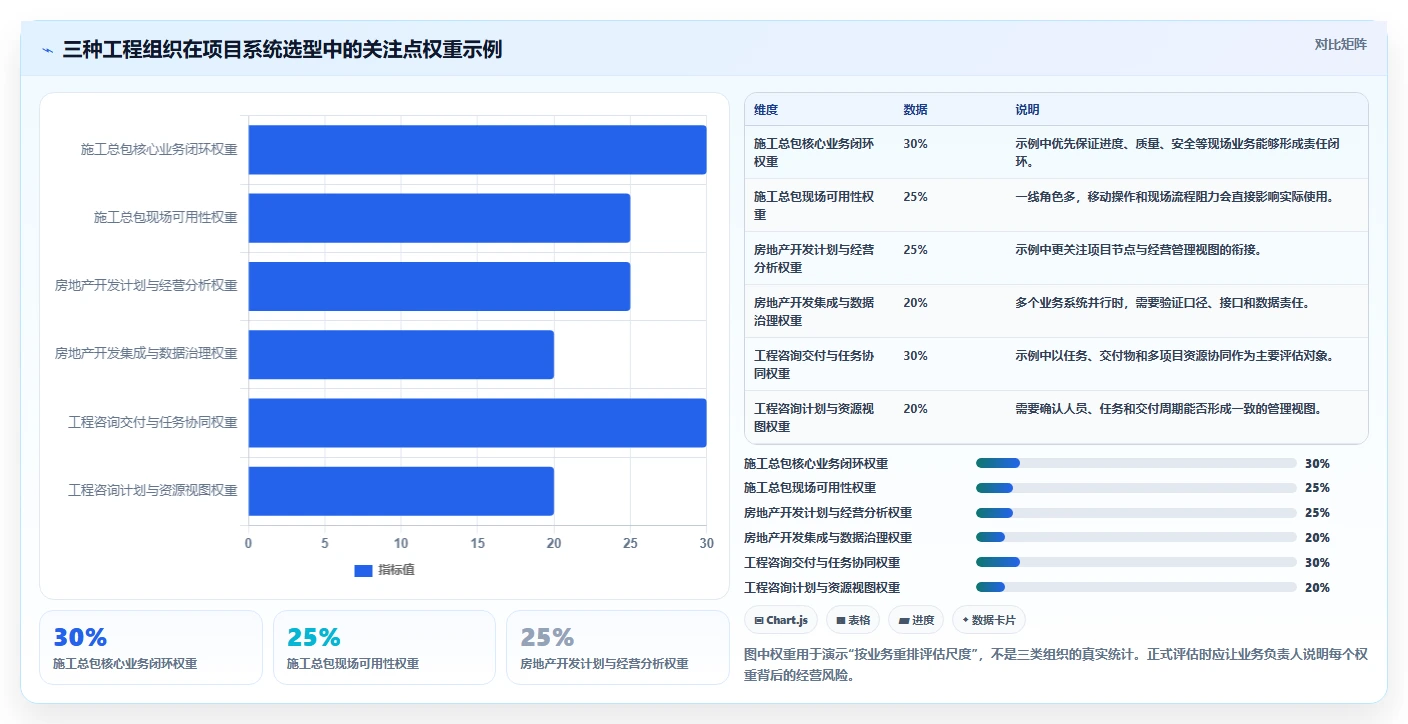Click the progress bar for 房地产开发集成与数据治理权重

(1136, 538)
